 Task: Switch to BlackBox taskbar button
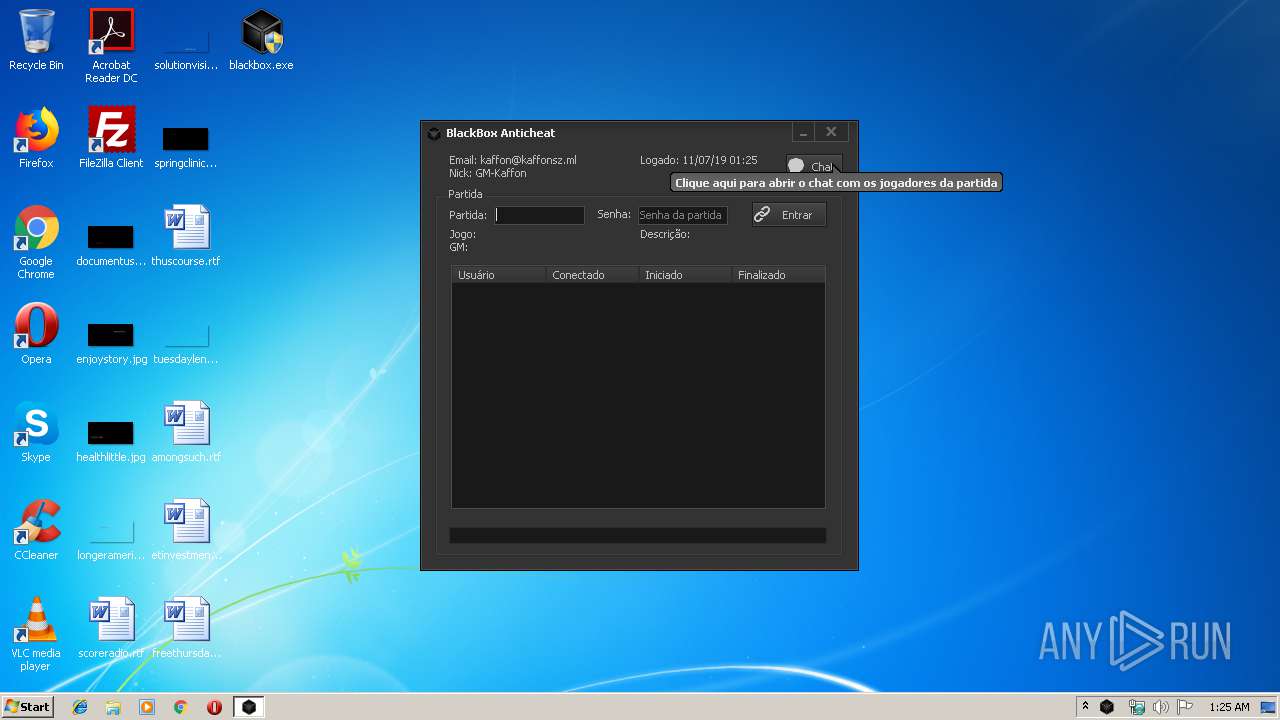(x=249, y=707)
